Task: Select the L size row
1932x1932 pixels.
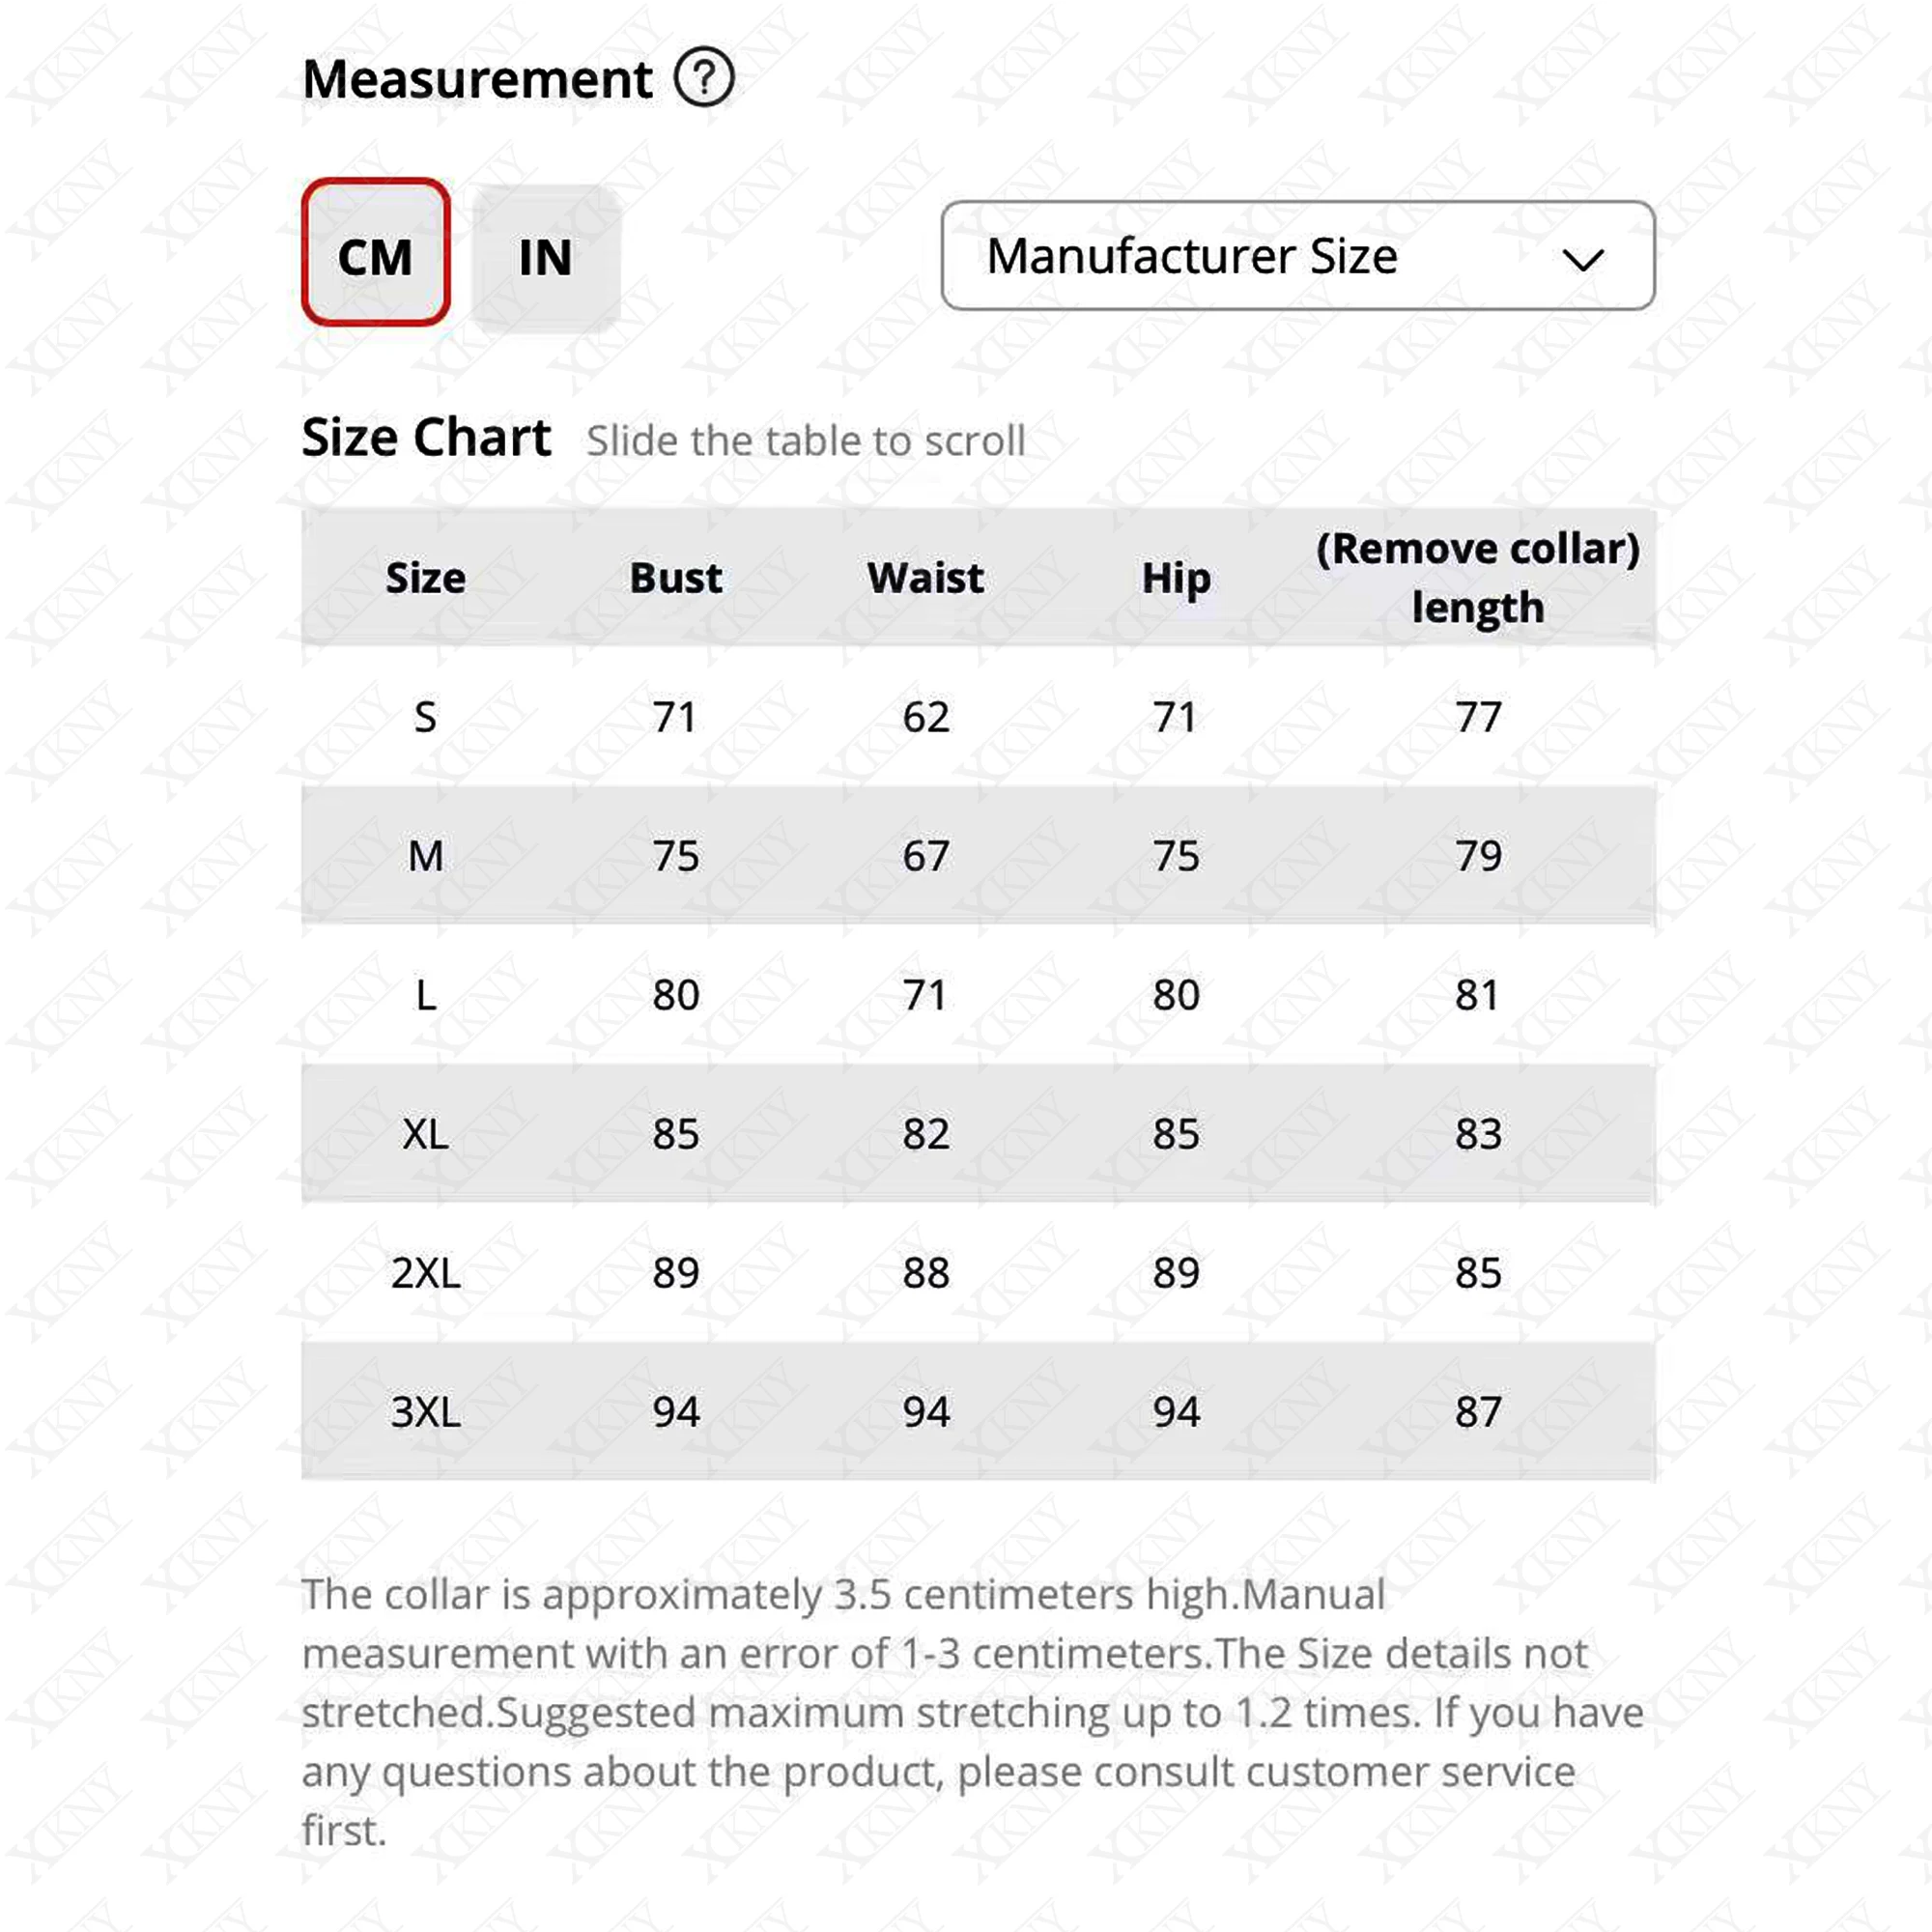Action: click(978, 995)
